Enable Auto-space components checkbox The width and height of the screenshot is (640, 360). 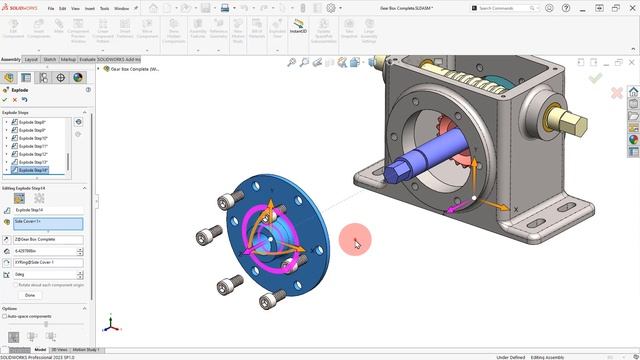point(4,316)
